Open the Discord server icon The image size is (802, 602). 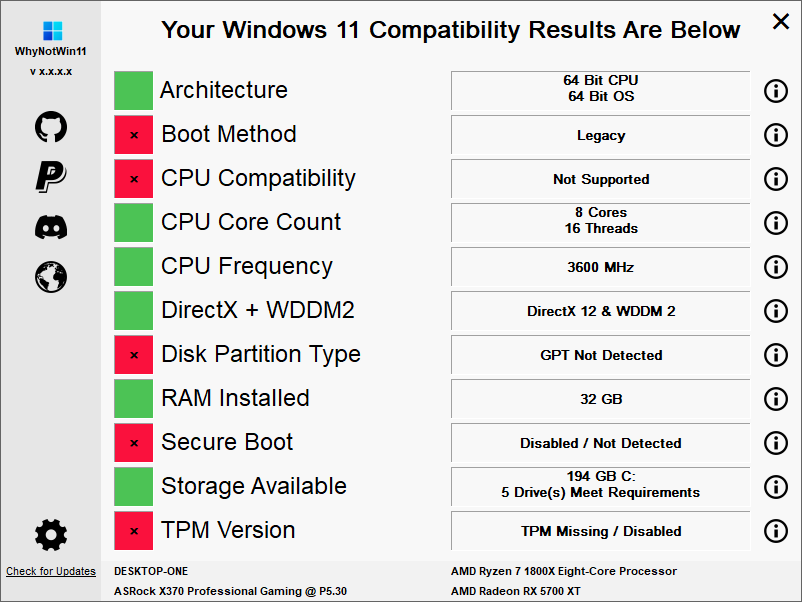(51, 227)
